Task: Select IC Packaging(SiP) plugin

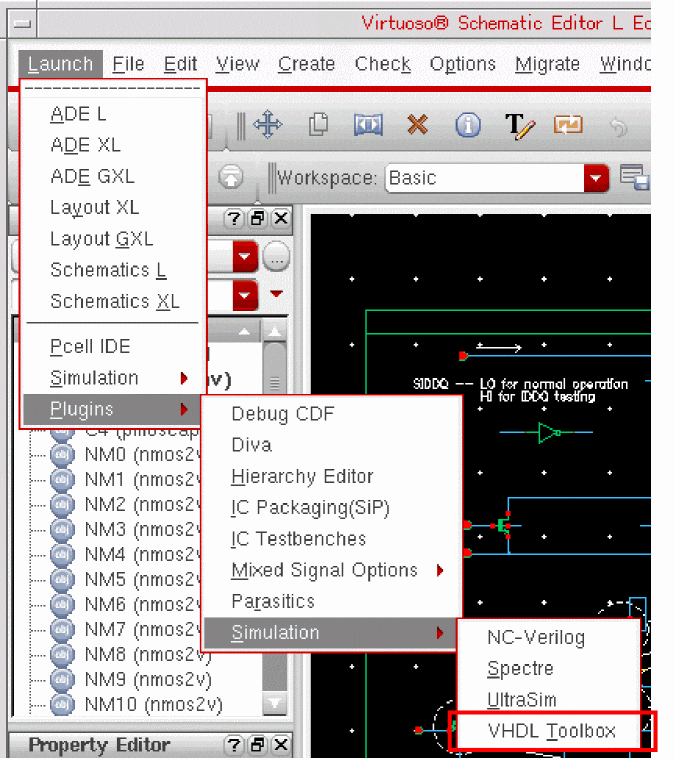Action: [x=332, y=508]
